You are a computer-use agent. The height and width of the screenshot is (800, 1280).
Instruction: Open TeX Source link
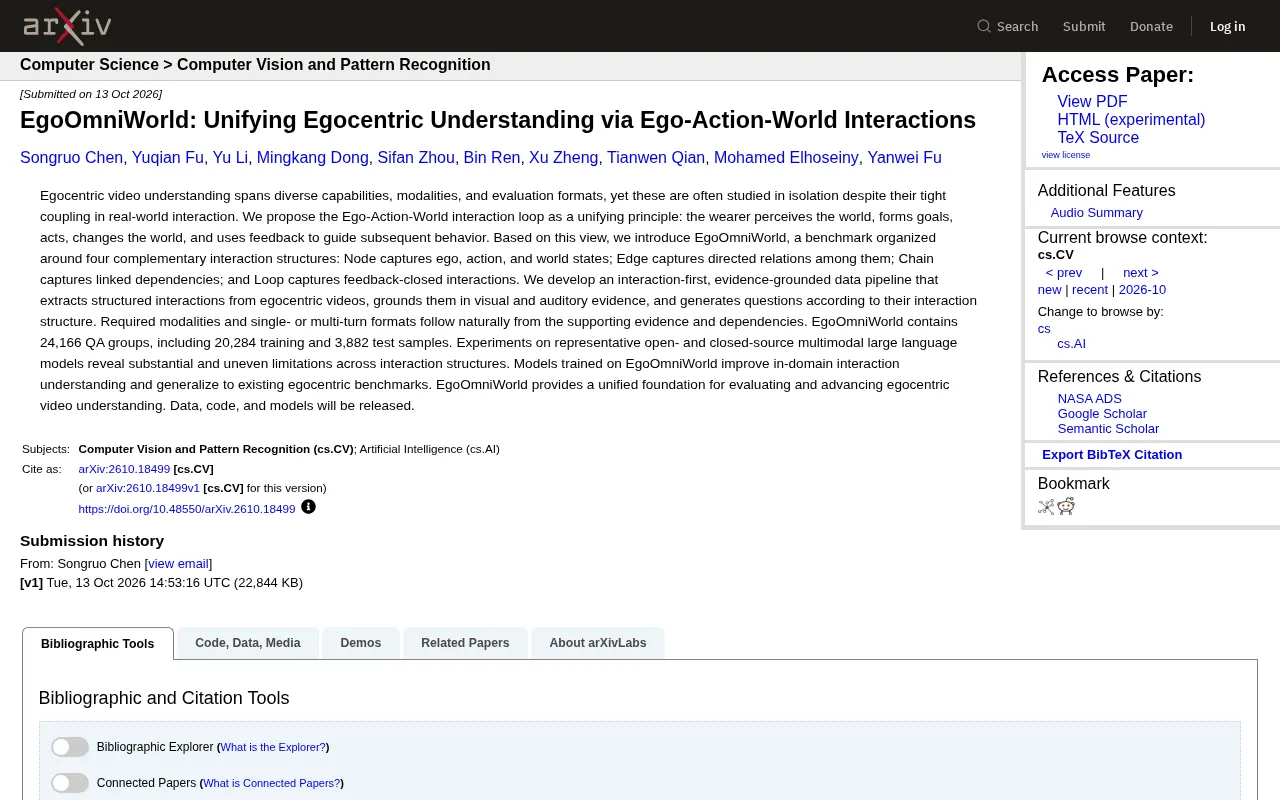1098,138
